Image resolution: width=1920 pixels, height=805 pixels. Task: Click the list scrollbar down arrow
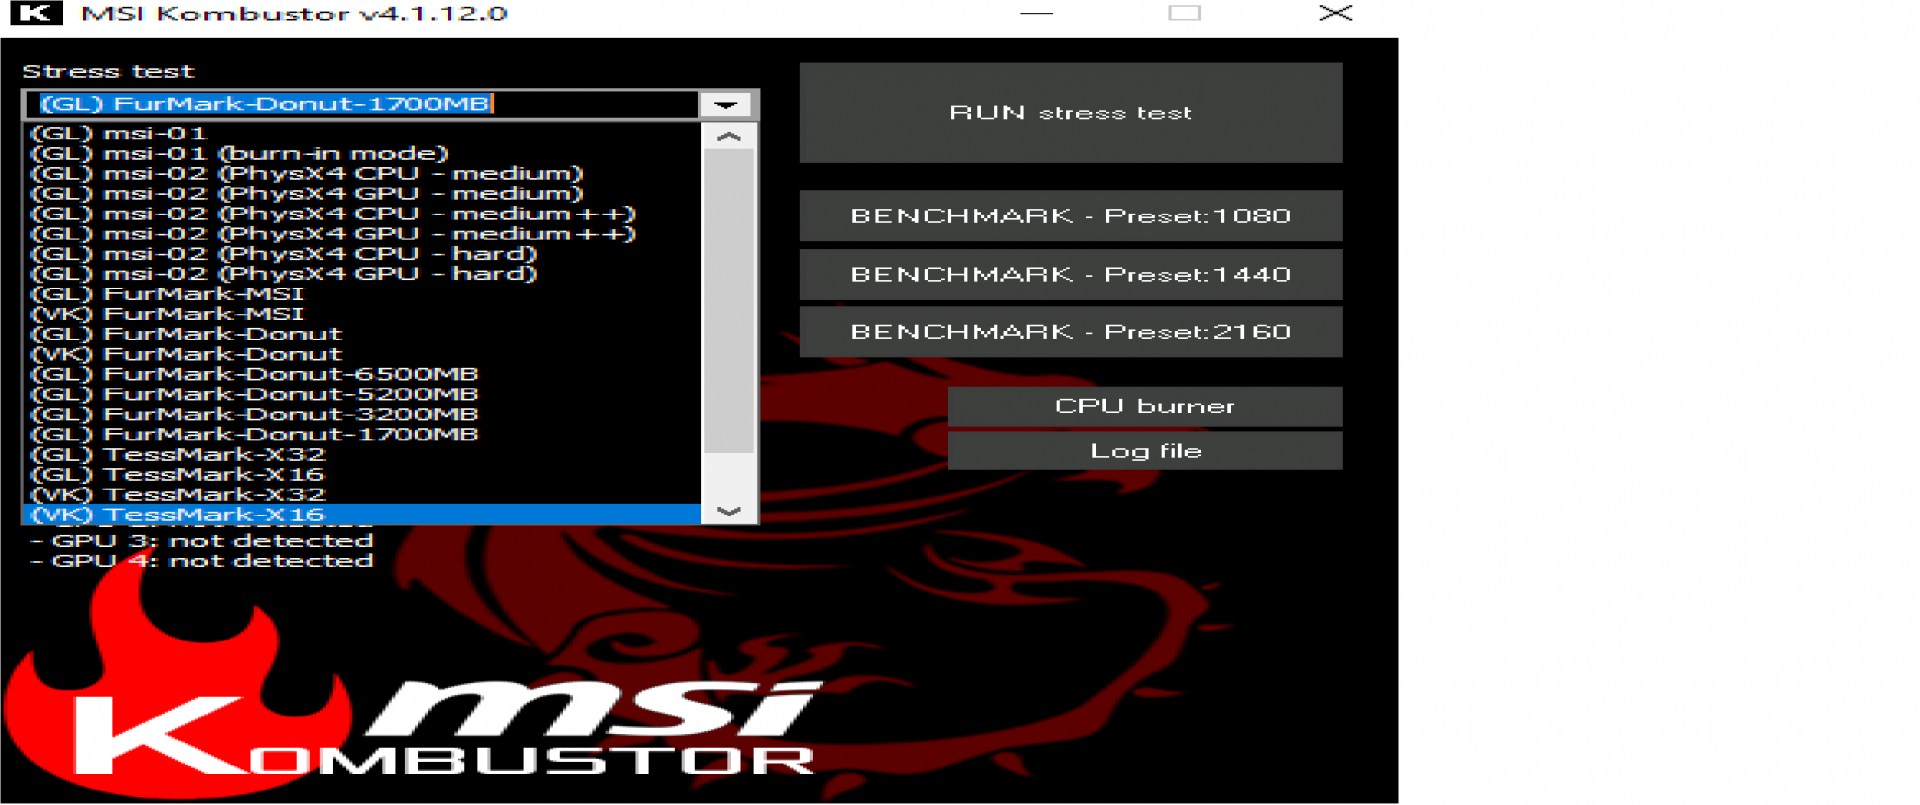pyautogui.click(x=729, y=511)
